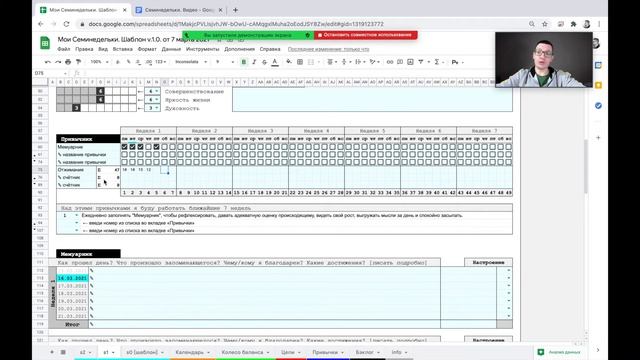Undo the last action in toolbar
640x360 pixels.
[48, 62]
